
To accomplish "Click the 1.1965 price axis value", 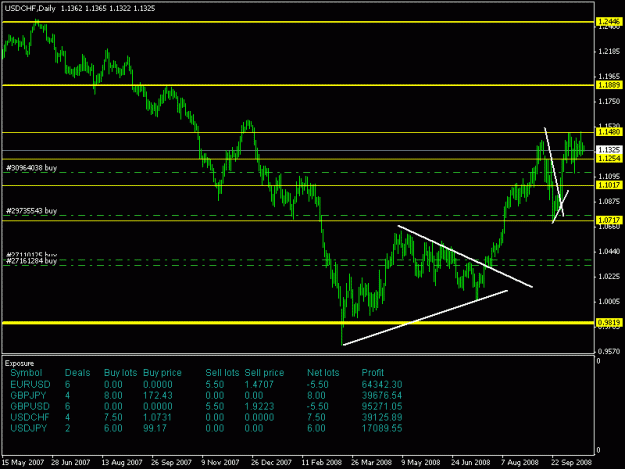I will pos(609,76).
